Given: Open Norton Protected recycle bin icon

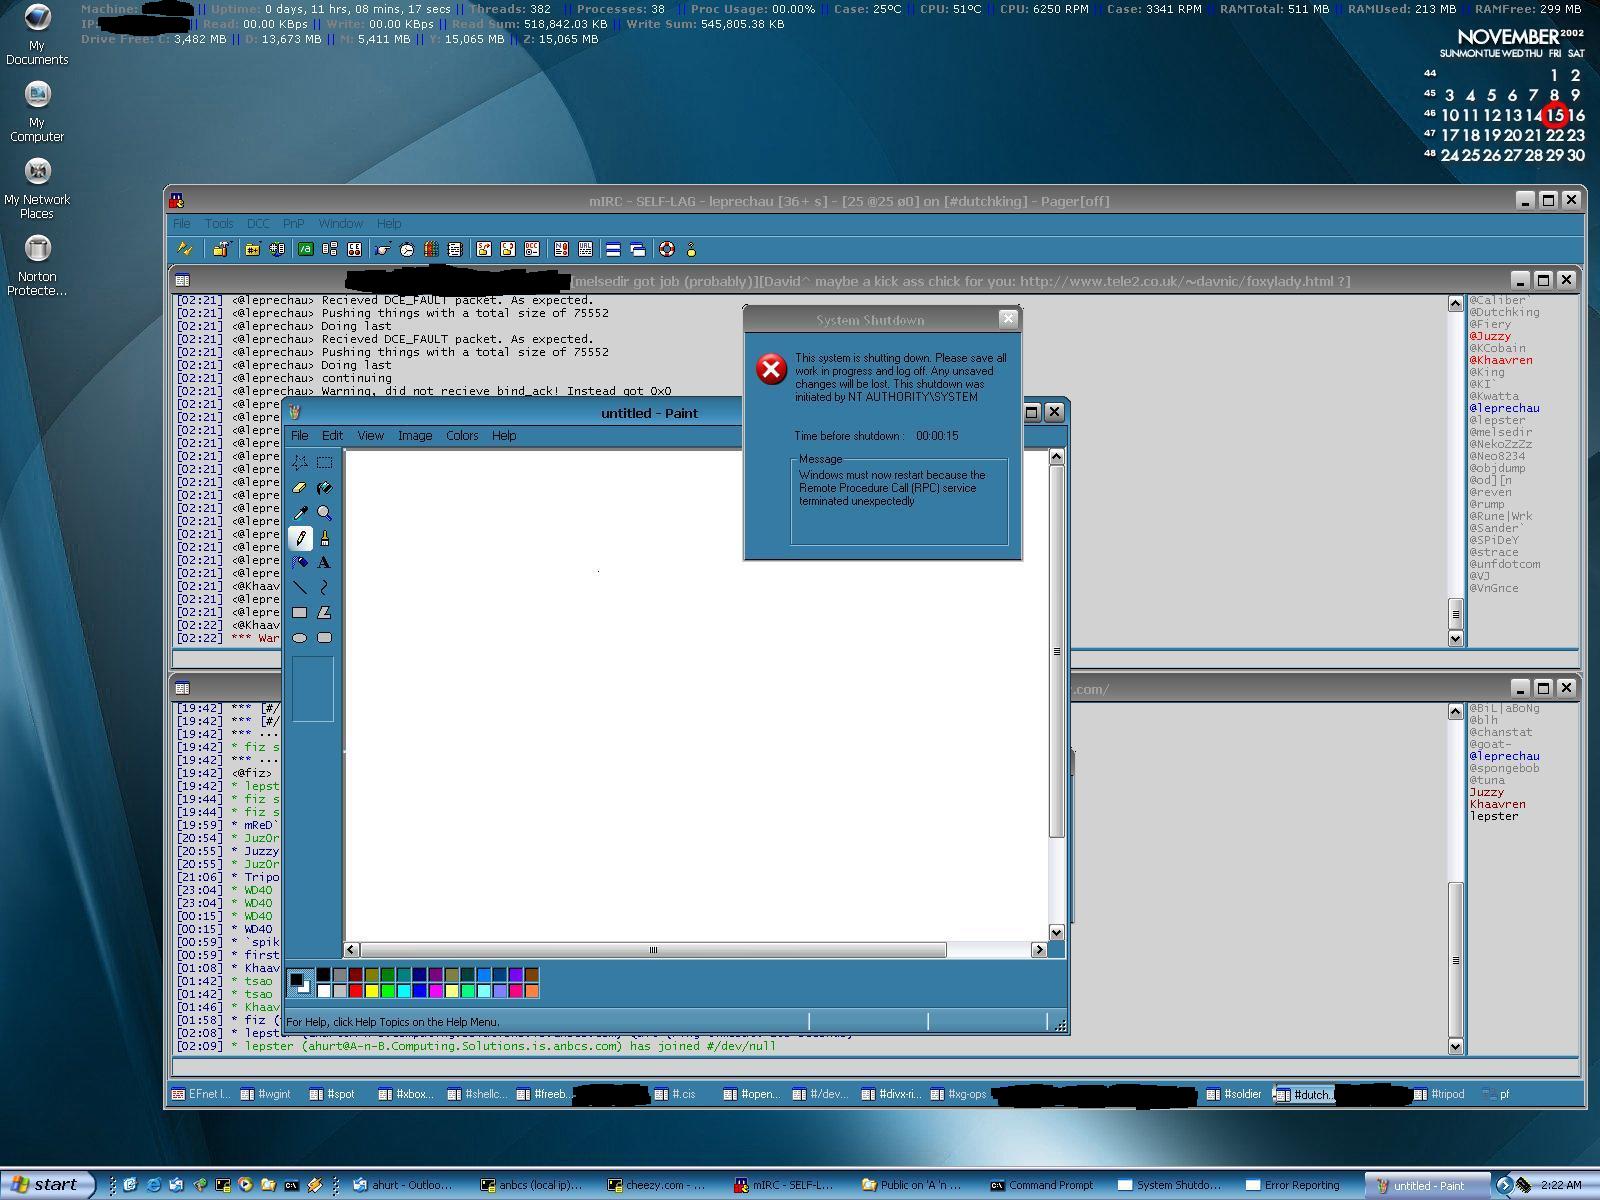Looking at the screenshot, I should tap(37, 266).
